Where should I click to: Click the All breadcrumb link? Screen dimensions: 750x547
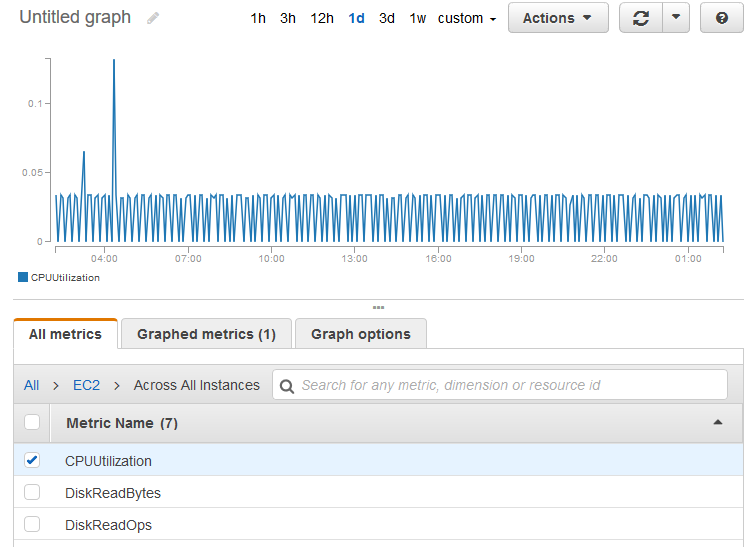click(x=32, y=385)
